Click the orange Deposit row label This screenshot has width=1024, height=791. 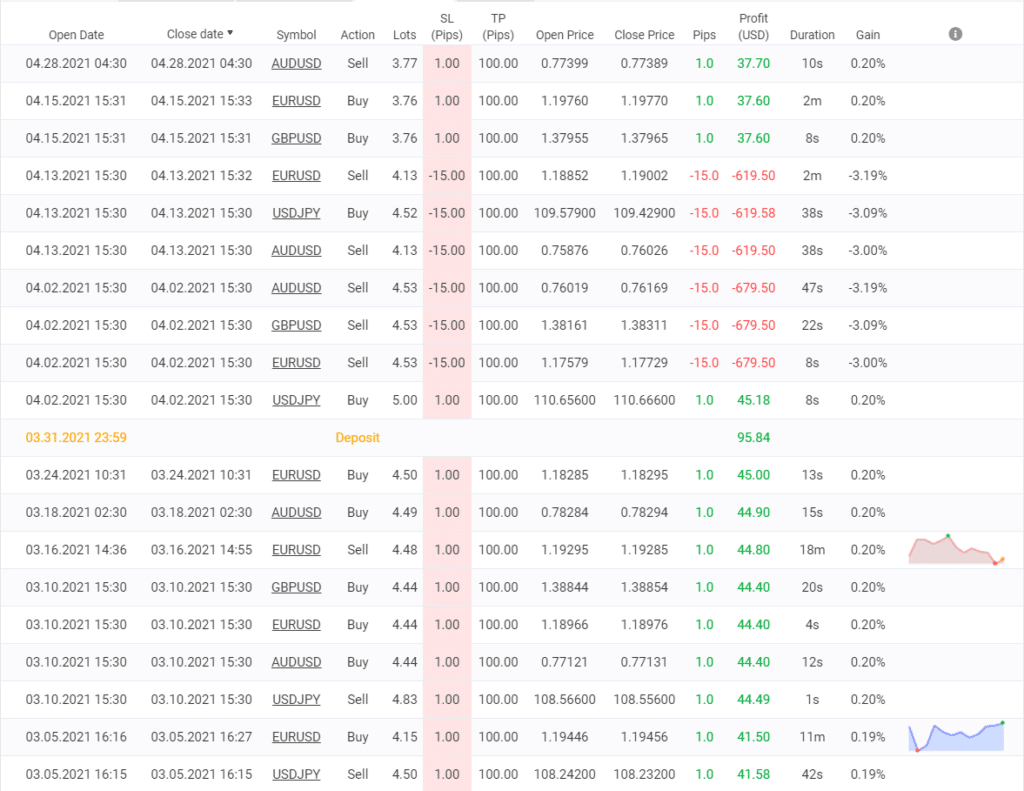coord(357,437)
